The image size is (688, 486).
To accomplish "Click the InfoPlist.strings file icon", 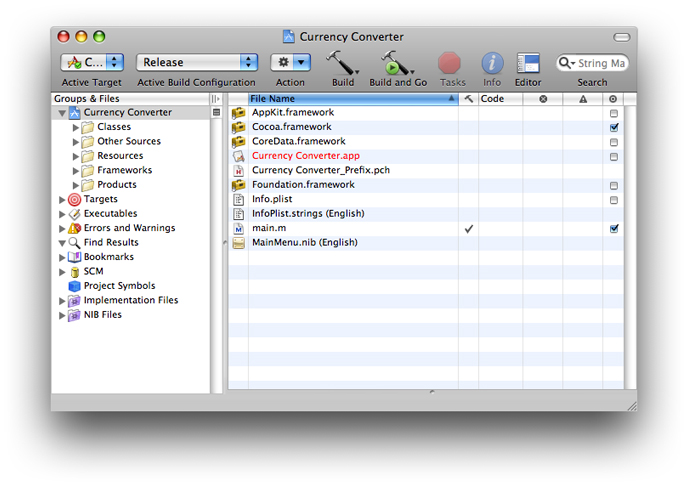I will coord(239,214).
